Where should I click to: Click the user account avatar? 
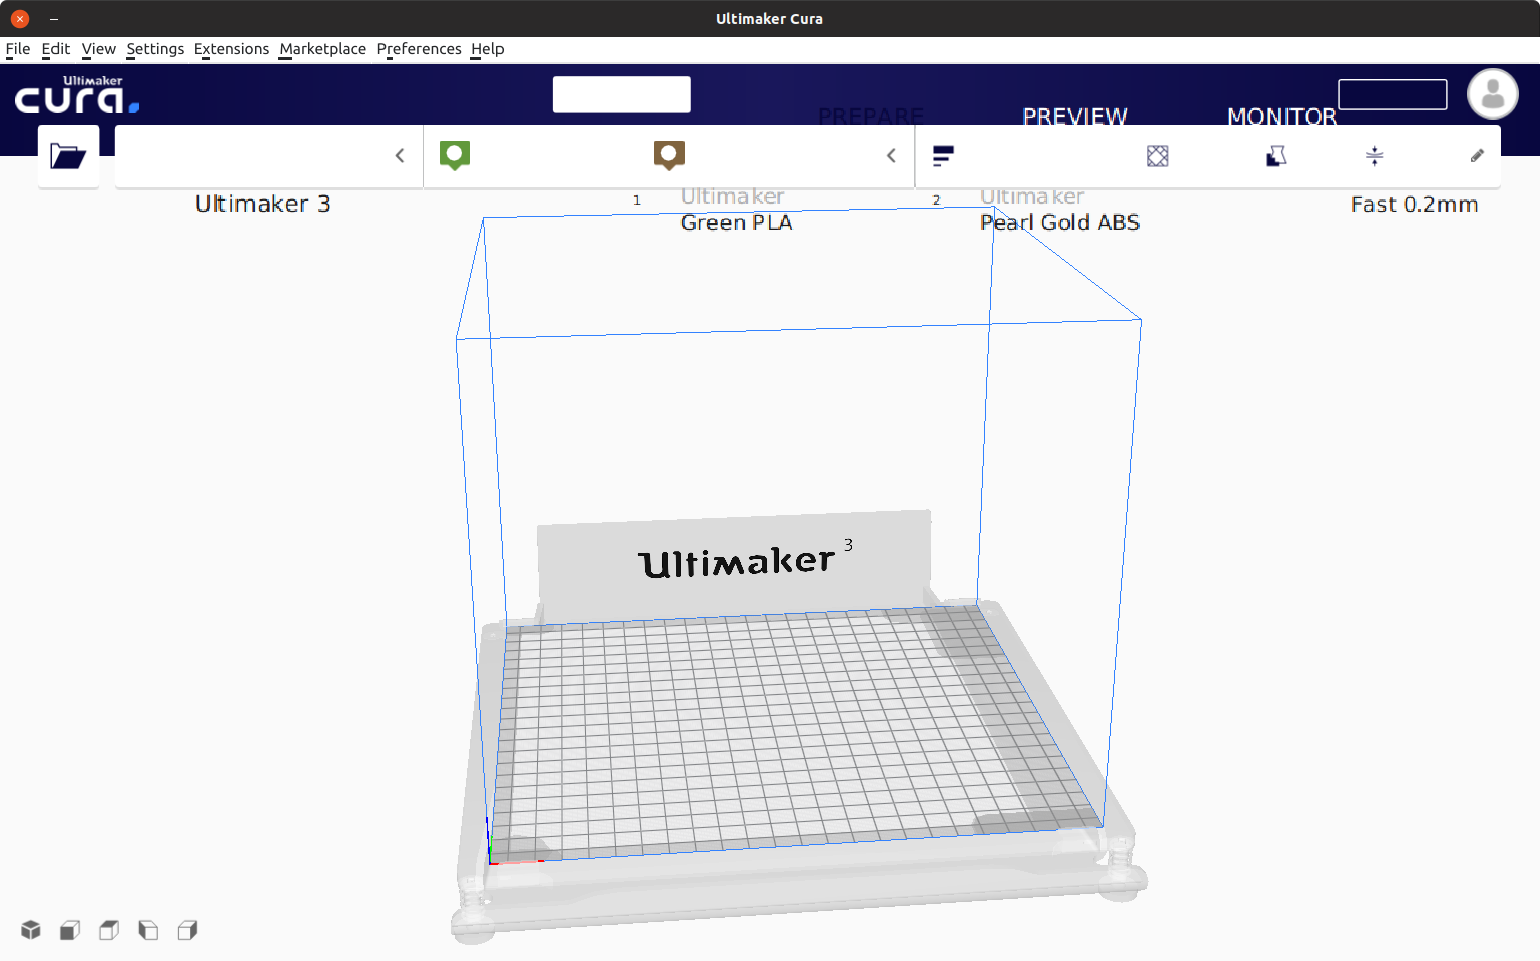tap(1492, 94)
